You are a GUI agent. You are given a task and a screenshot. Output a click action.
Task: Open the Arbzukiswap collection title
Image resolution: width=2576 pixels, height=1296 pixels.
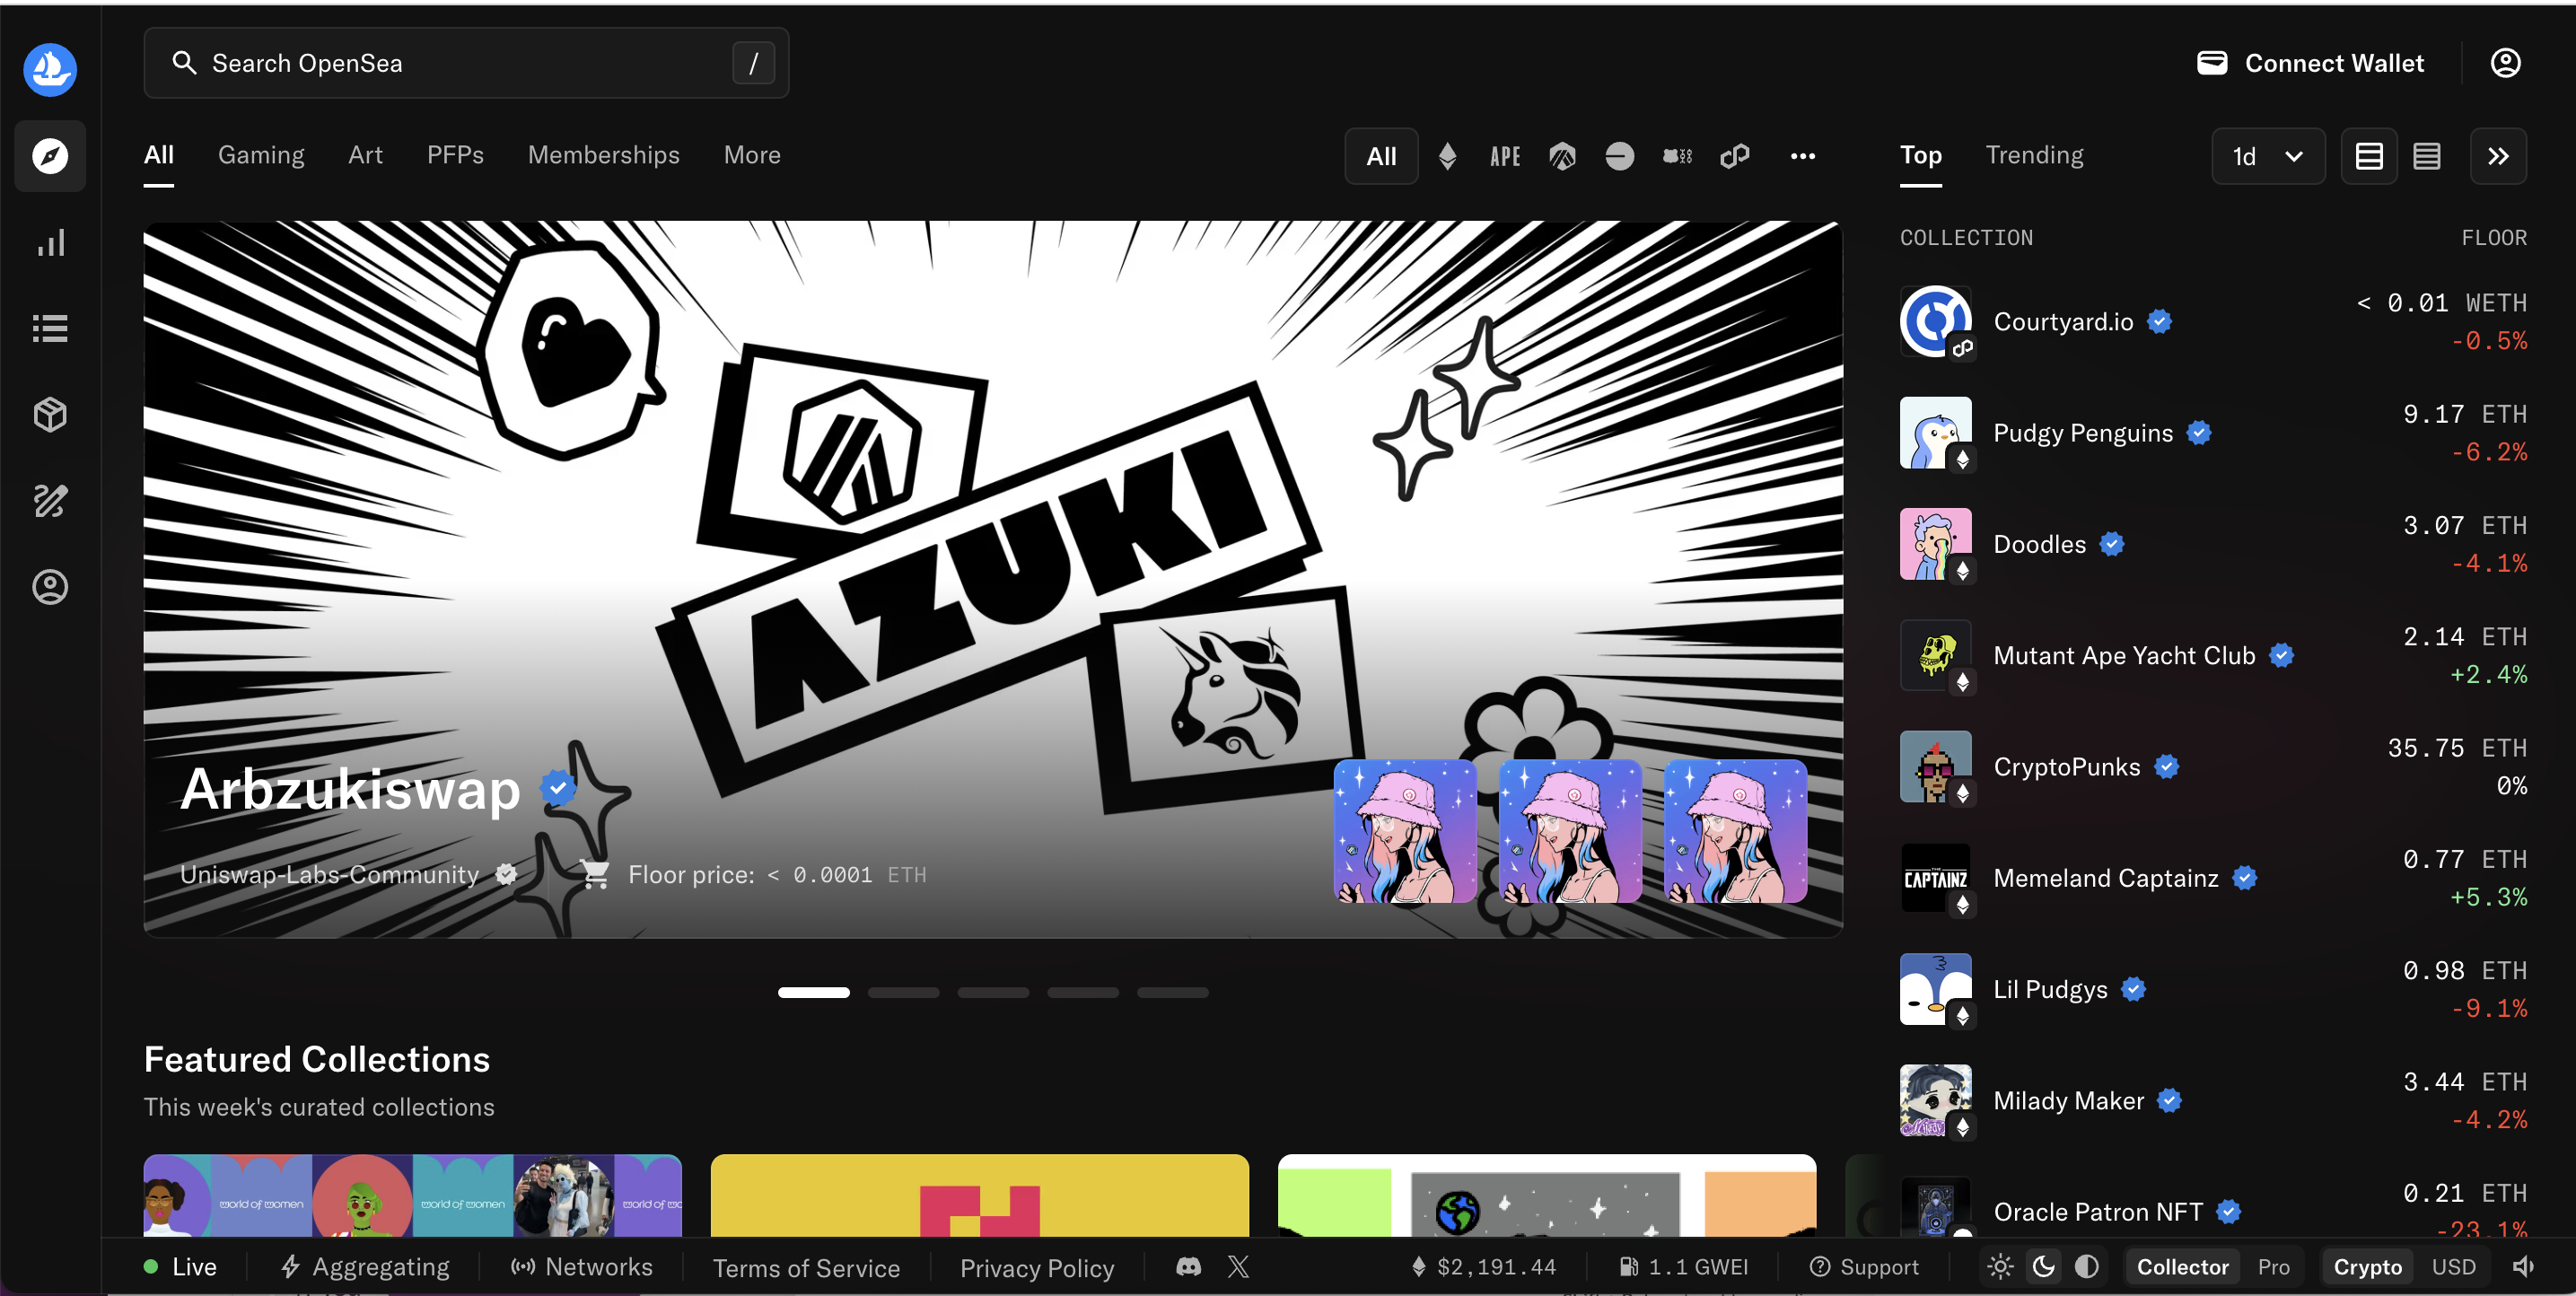[350, 789]
